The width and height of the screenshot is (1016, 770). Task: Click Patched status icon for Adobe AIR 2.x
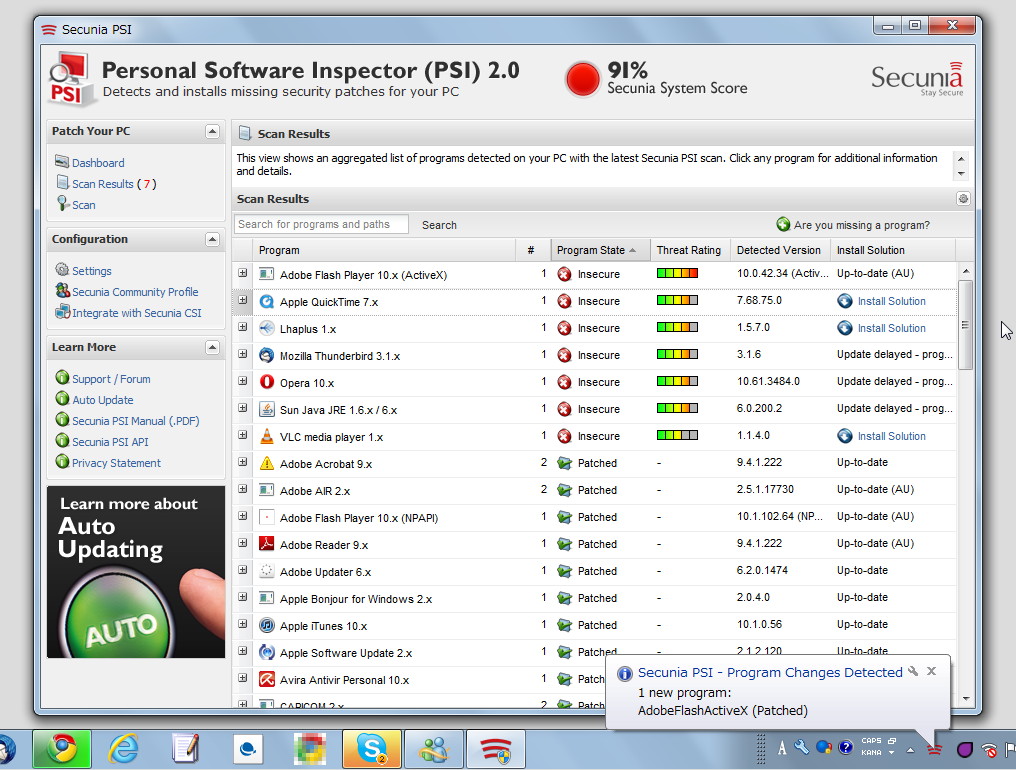(x=564, y=490)
